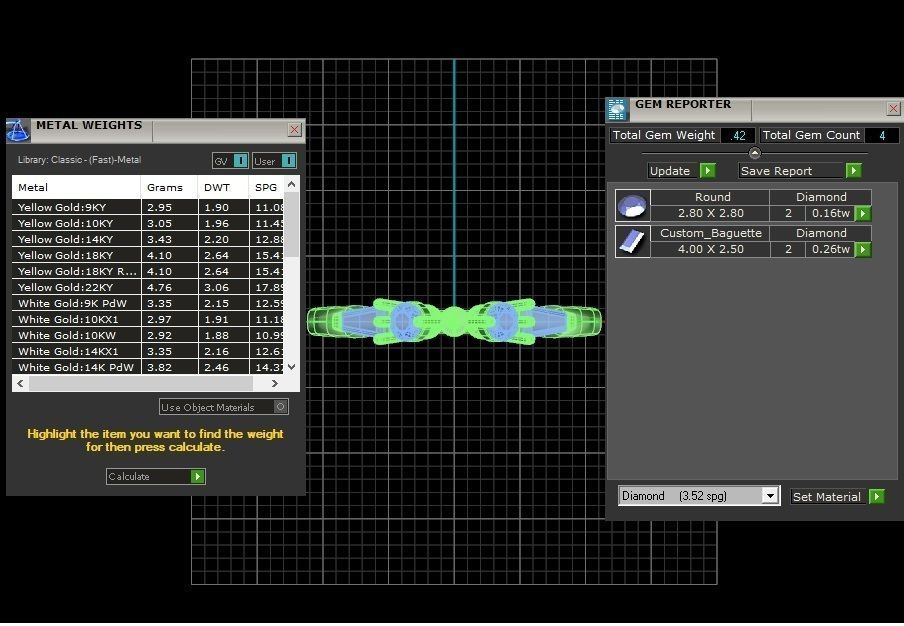Image resolution: width=904 pixels, height=626 pixels.
Task: Click the Calculate button
Action: tap(156, 477)
